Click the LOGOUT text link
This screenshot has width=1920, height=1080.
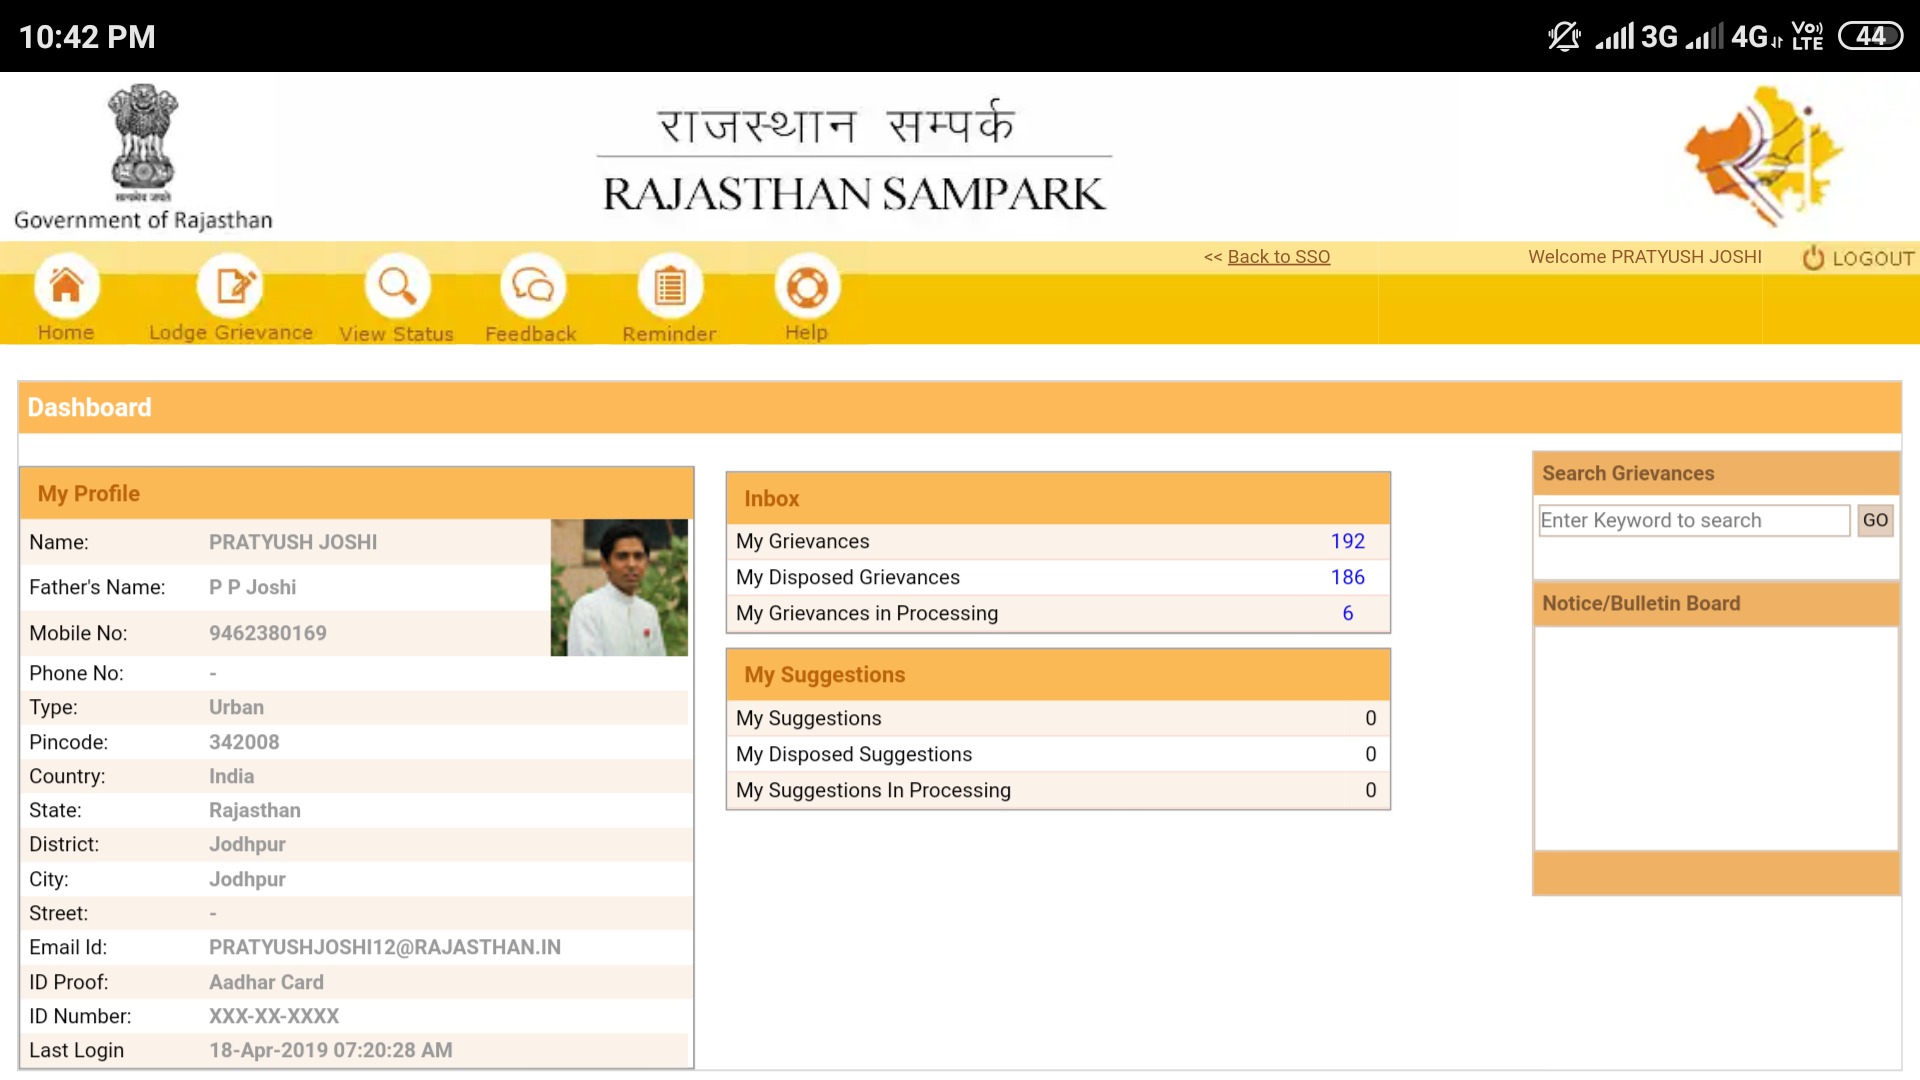[1873, 259]
